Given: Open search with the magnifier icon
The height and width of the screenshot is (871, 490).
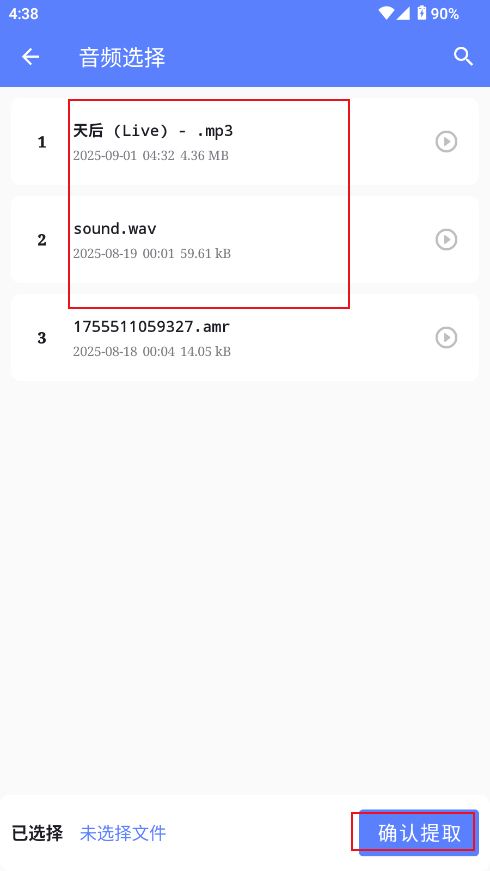Looking at the screenshot, I should tap(463, 57).
